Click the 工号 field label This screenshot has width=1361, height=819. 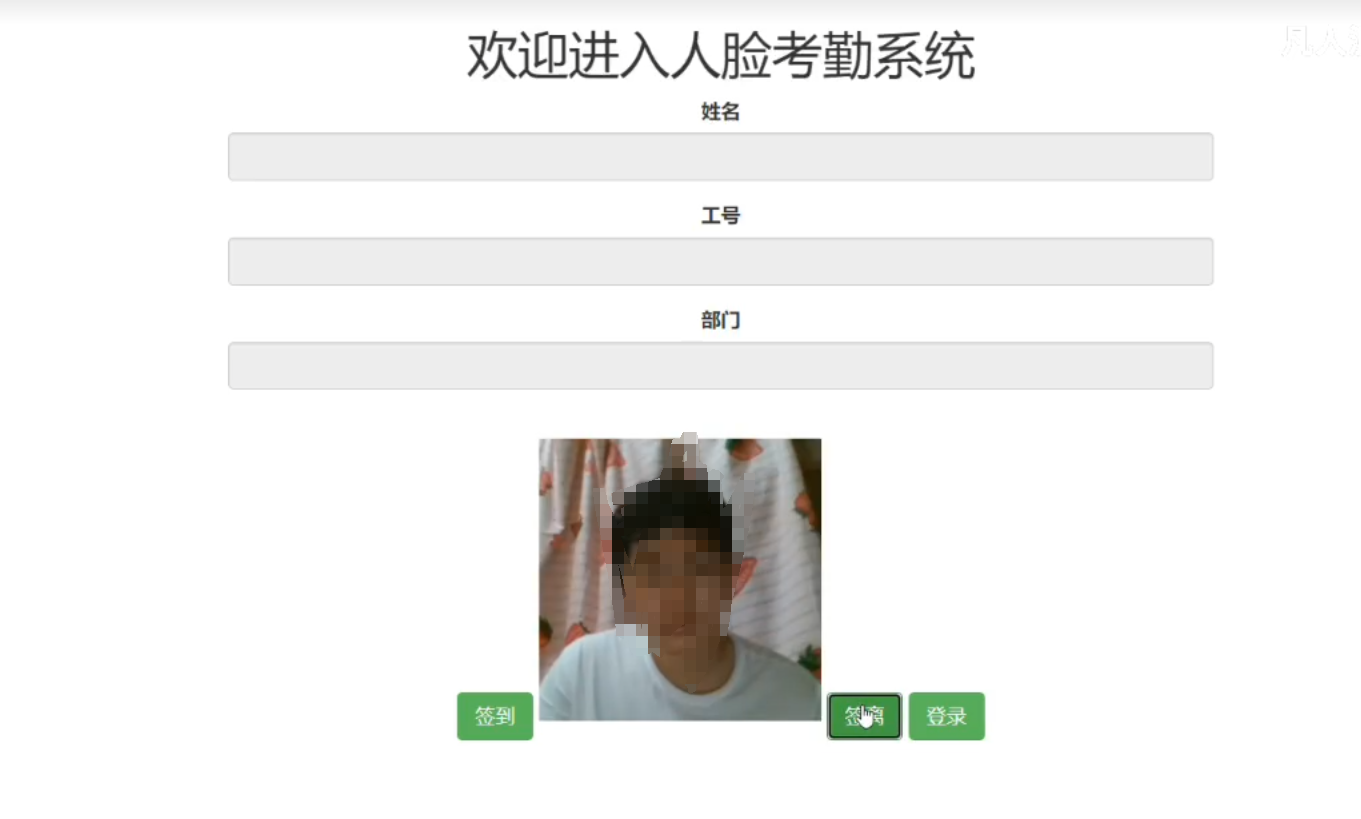tap(720, 216)
